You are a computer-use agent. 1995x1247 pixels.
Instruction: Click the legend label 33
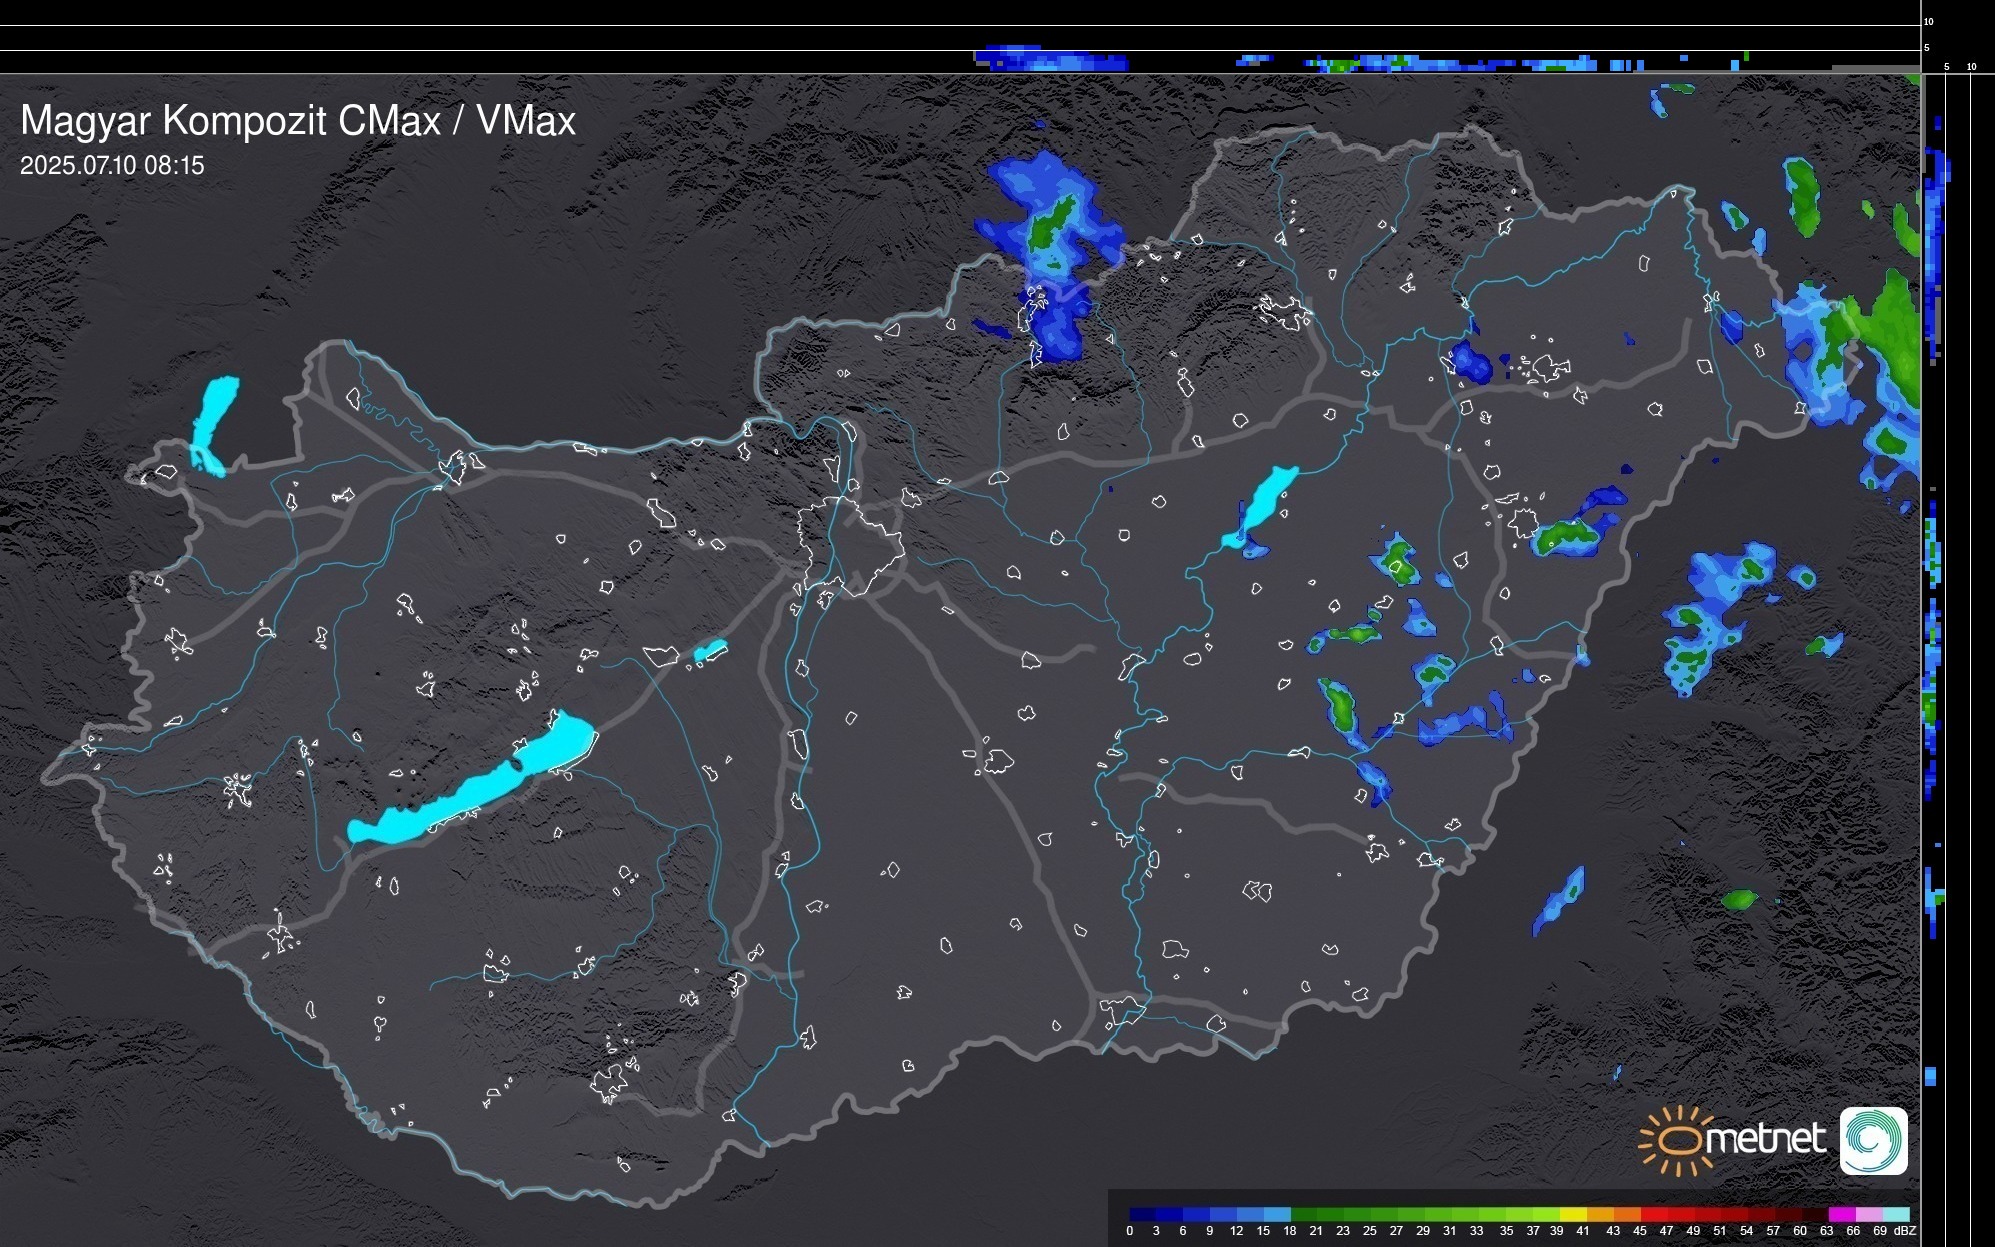pos(1476,1231)
